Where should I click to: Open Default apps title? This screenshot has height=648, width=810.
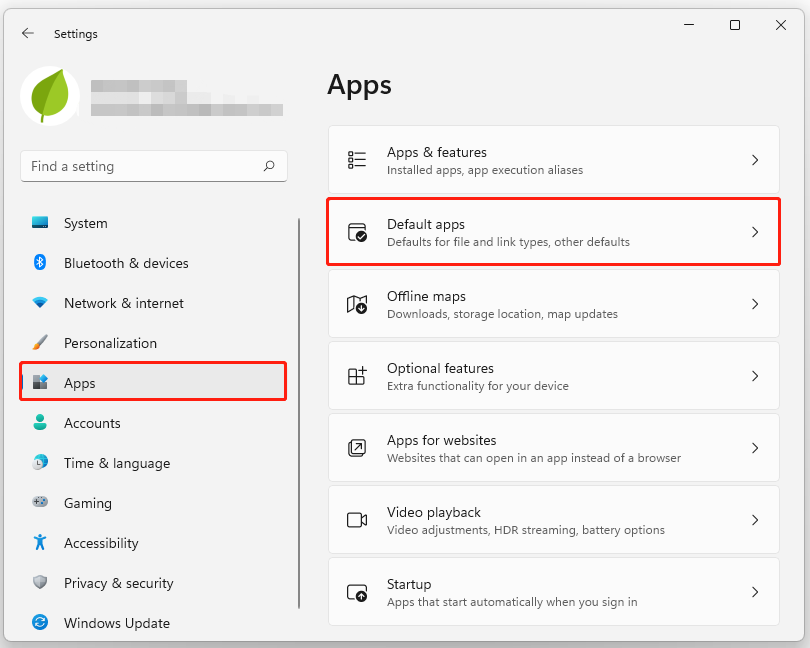426,224
